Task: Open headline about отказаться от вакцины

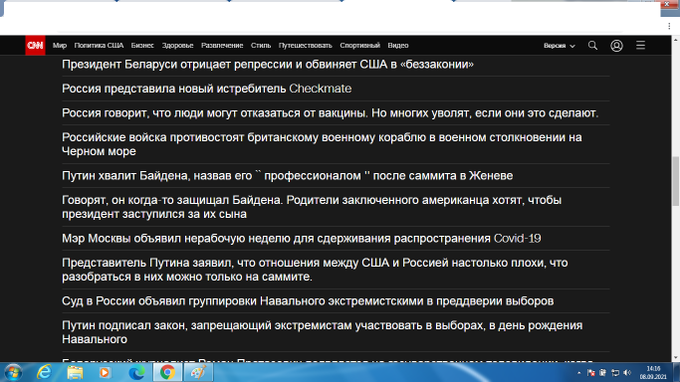Action: 330,113
